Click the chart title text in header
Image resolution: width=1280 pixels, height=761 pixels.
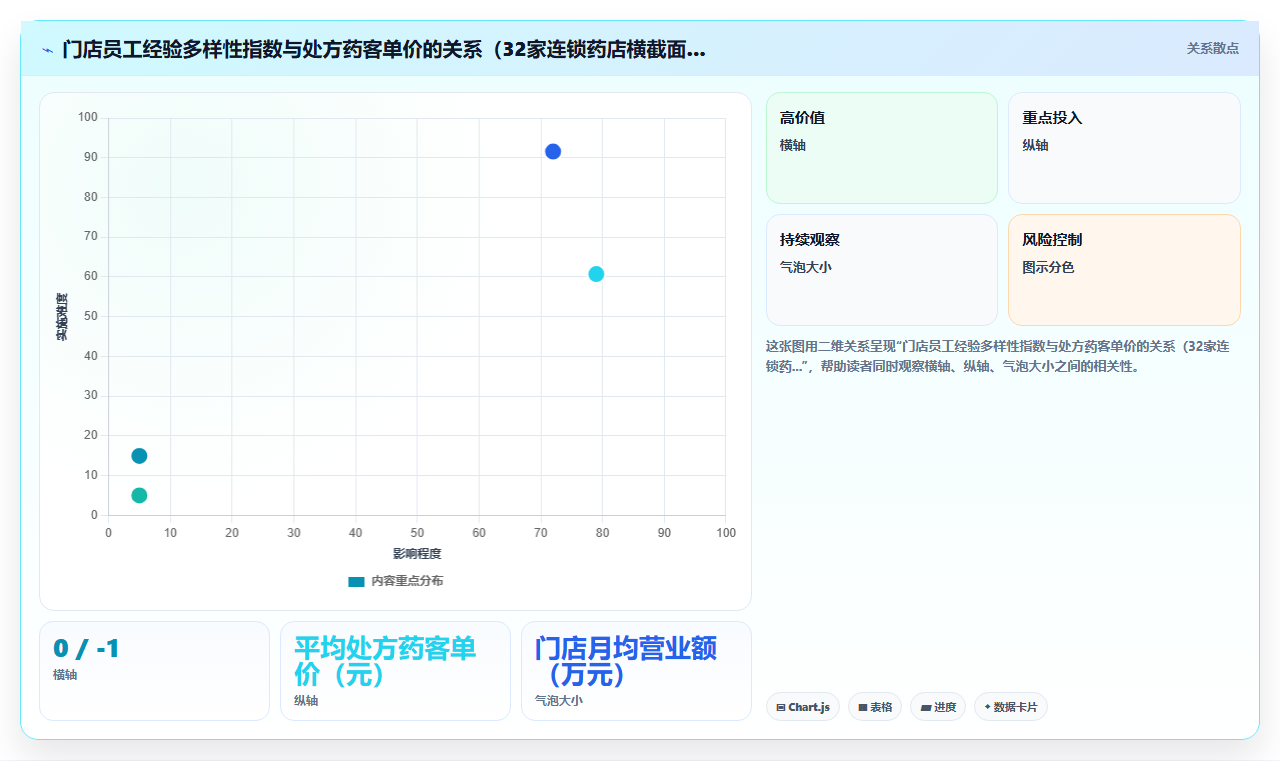(x=384, y=49)
